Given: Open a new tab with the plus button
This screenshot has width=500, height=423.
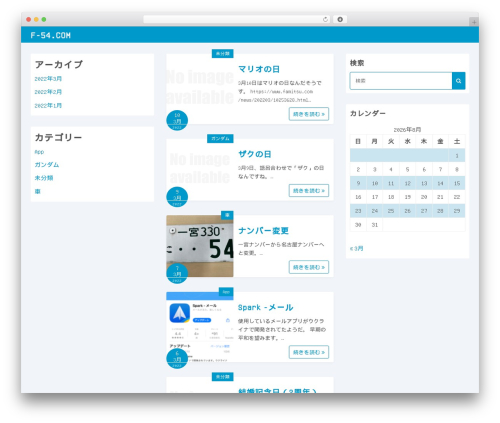Looking at the screenshot, I should click(474, 22).
